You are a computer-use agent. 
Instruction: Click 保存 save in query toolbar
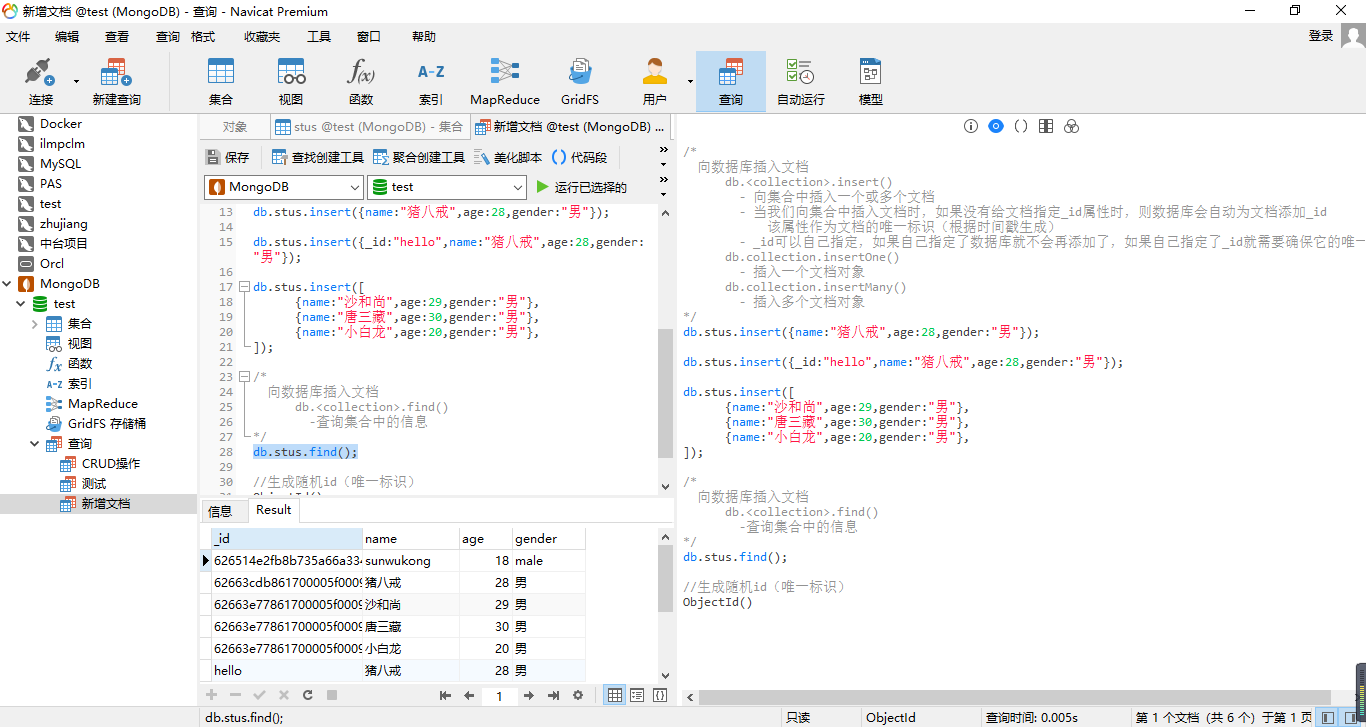point(227,157)
